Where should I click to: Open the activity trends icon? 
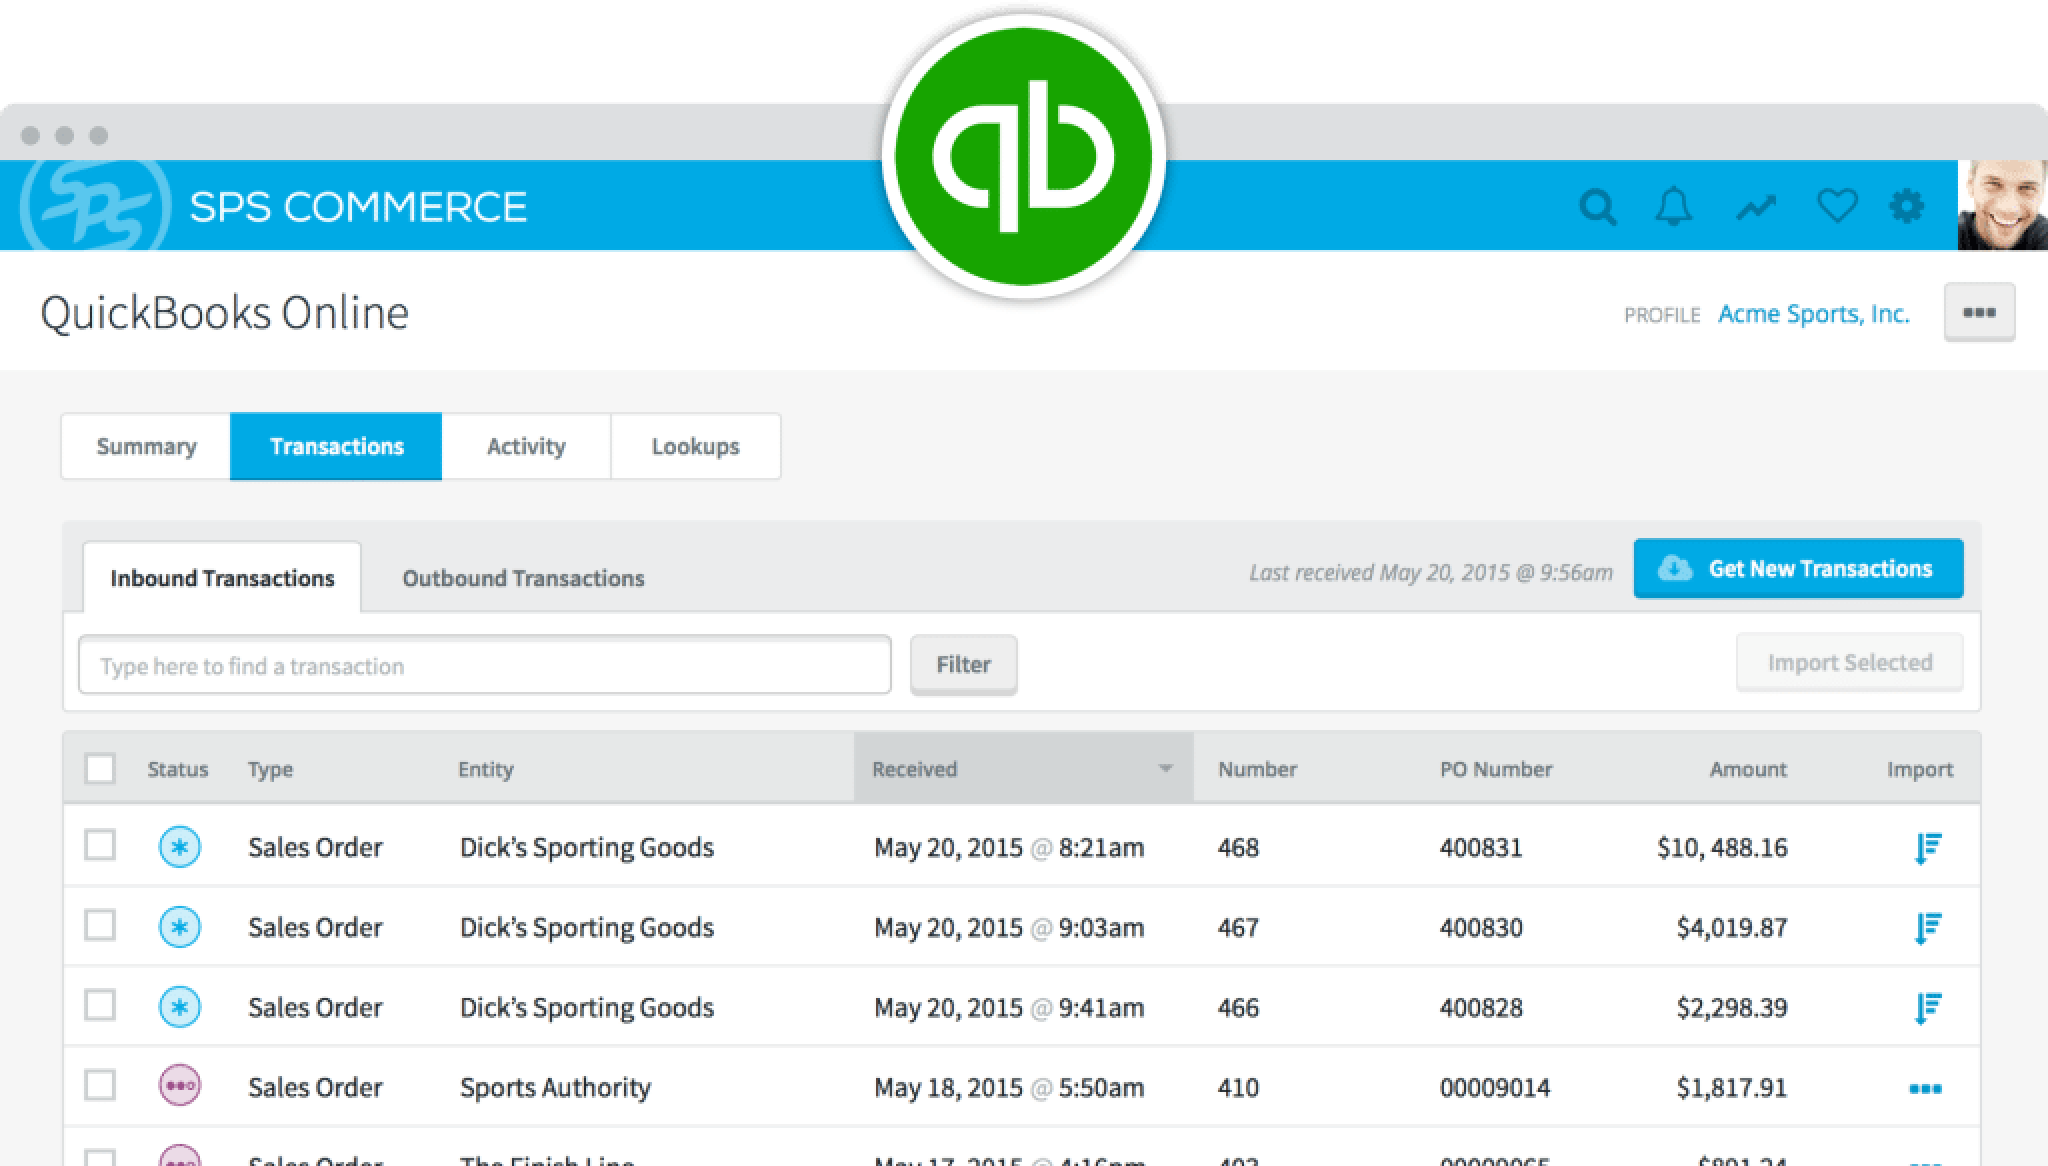[1756, 207]
